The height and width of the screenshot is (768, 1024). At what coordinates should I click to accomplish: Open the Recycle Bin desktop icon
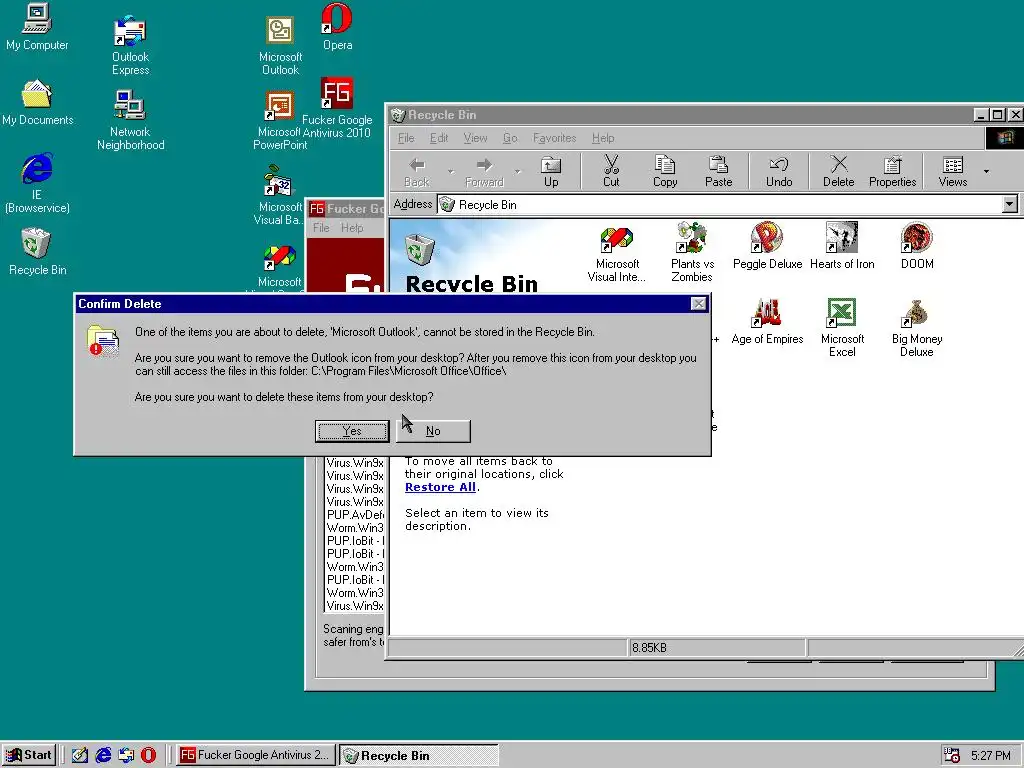coord(37,252)
